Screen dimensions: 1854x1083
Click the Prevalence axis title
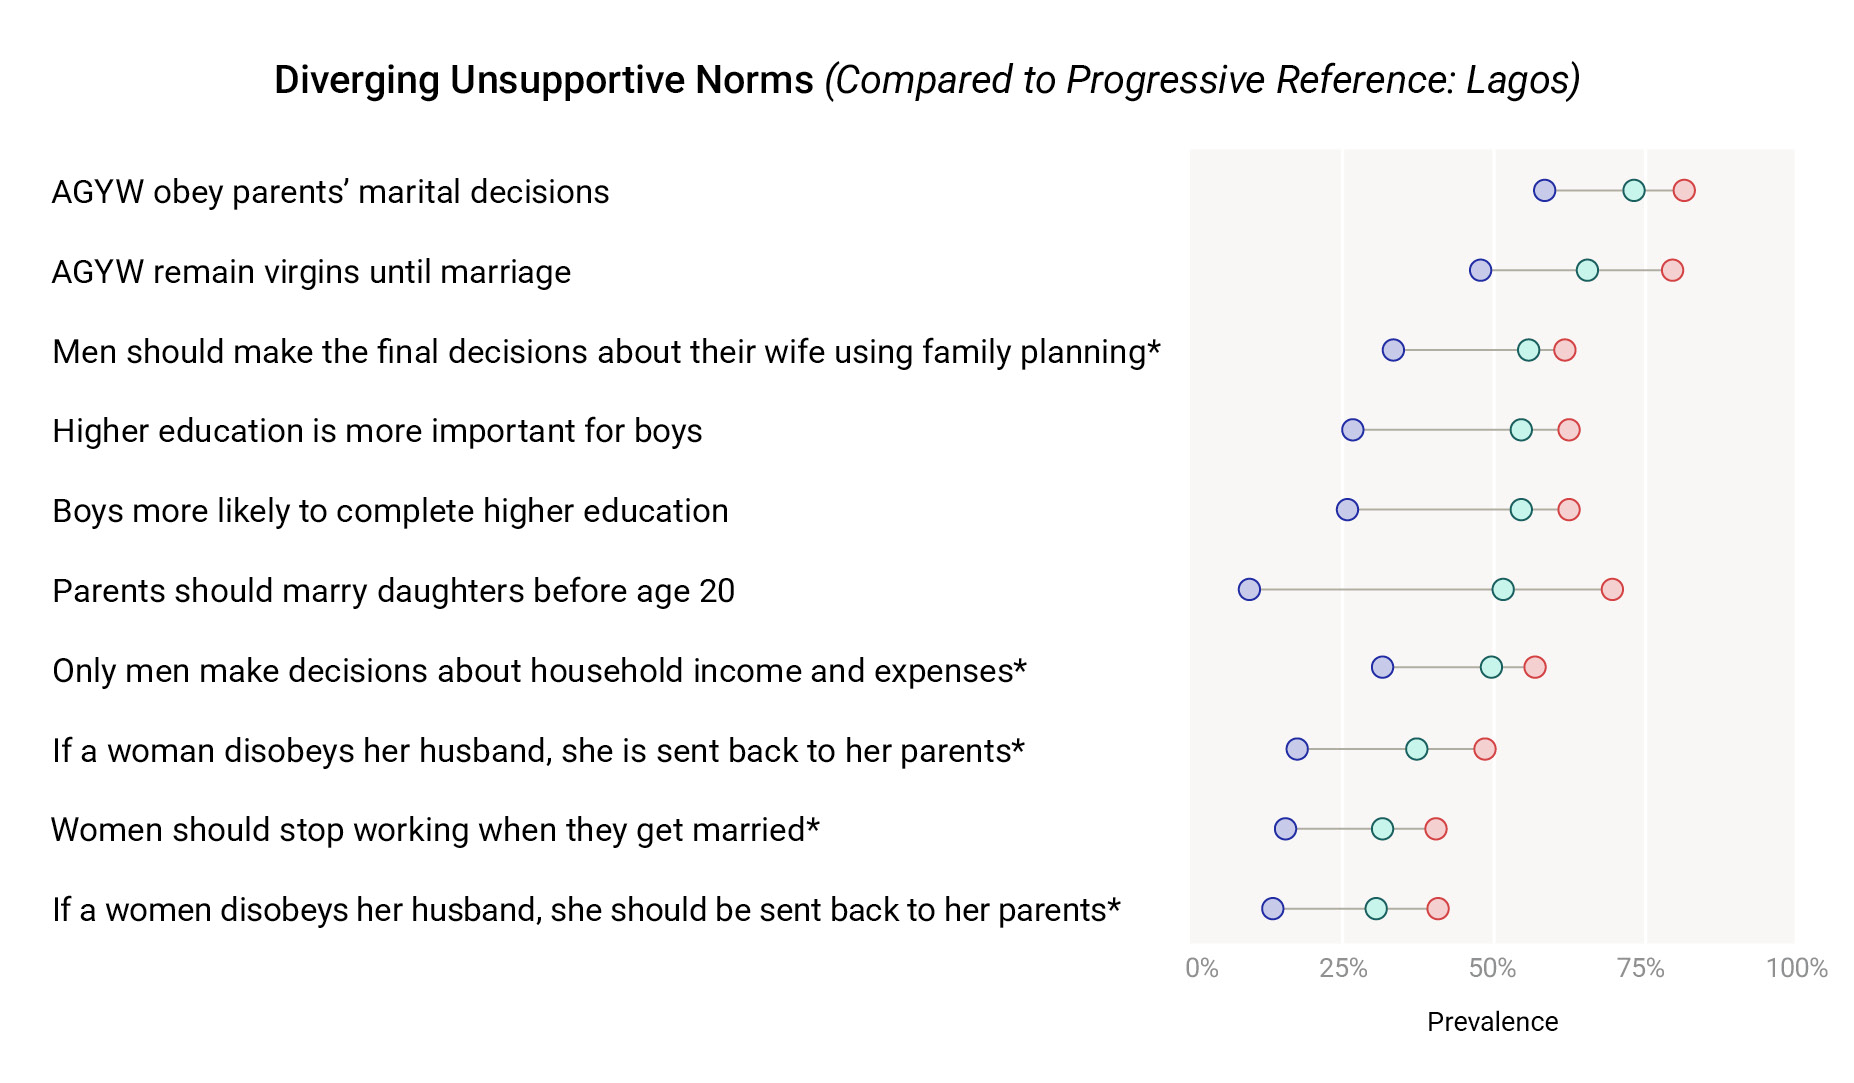point(1492,1022)
